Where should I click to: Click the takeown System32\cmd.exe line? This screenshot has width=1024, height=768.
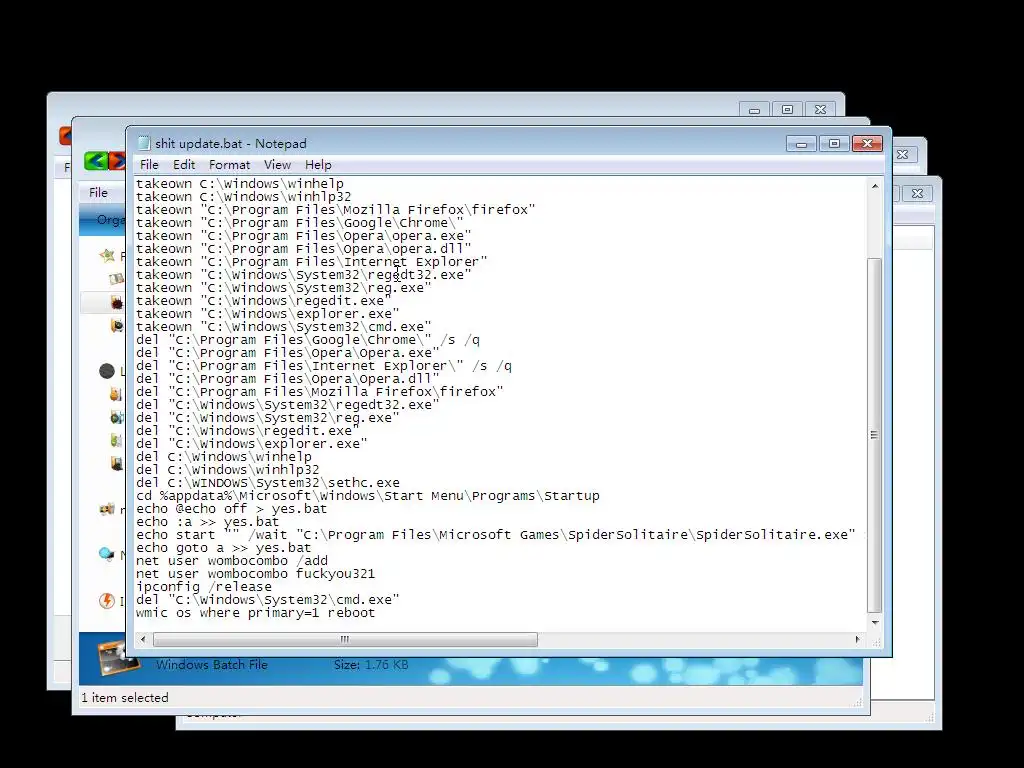284,327
